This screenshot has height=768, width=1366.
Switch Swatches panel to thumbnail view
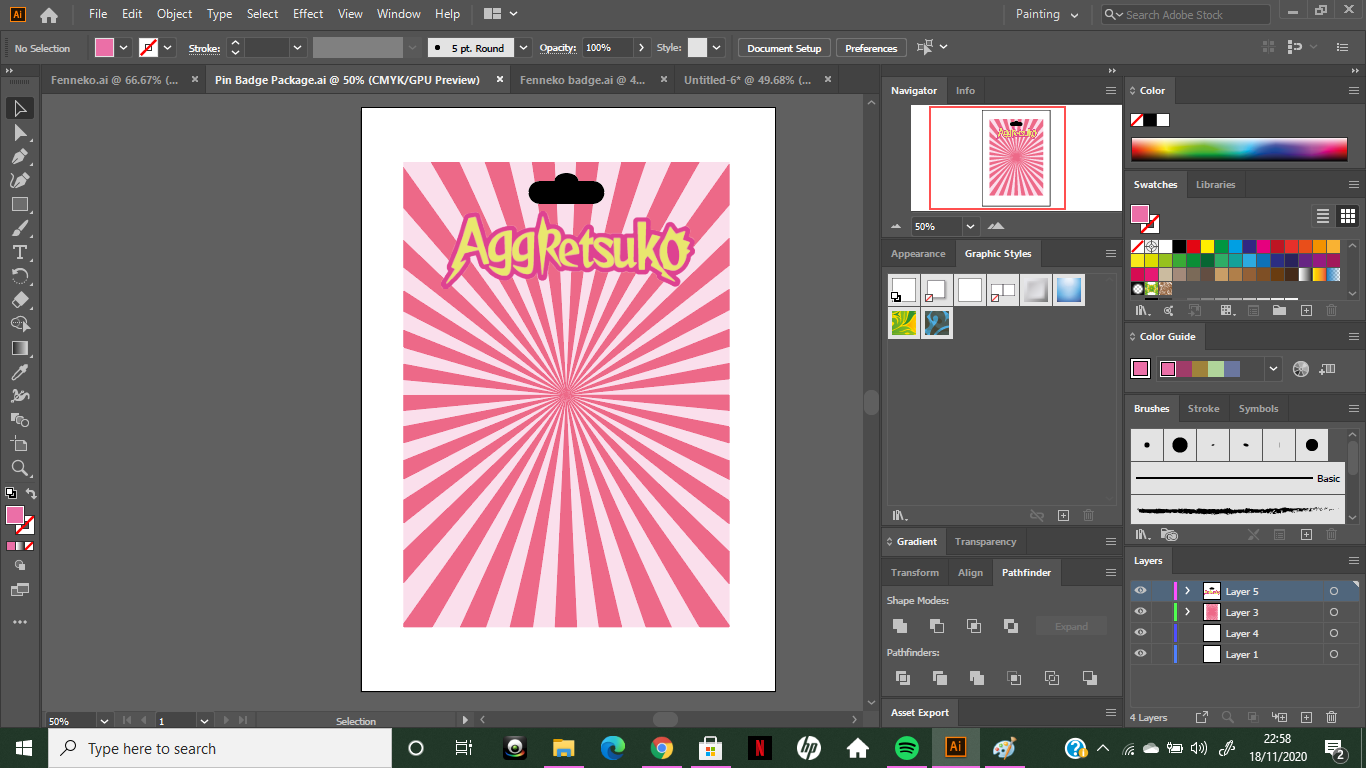(1347, 216)
